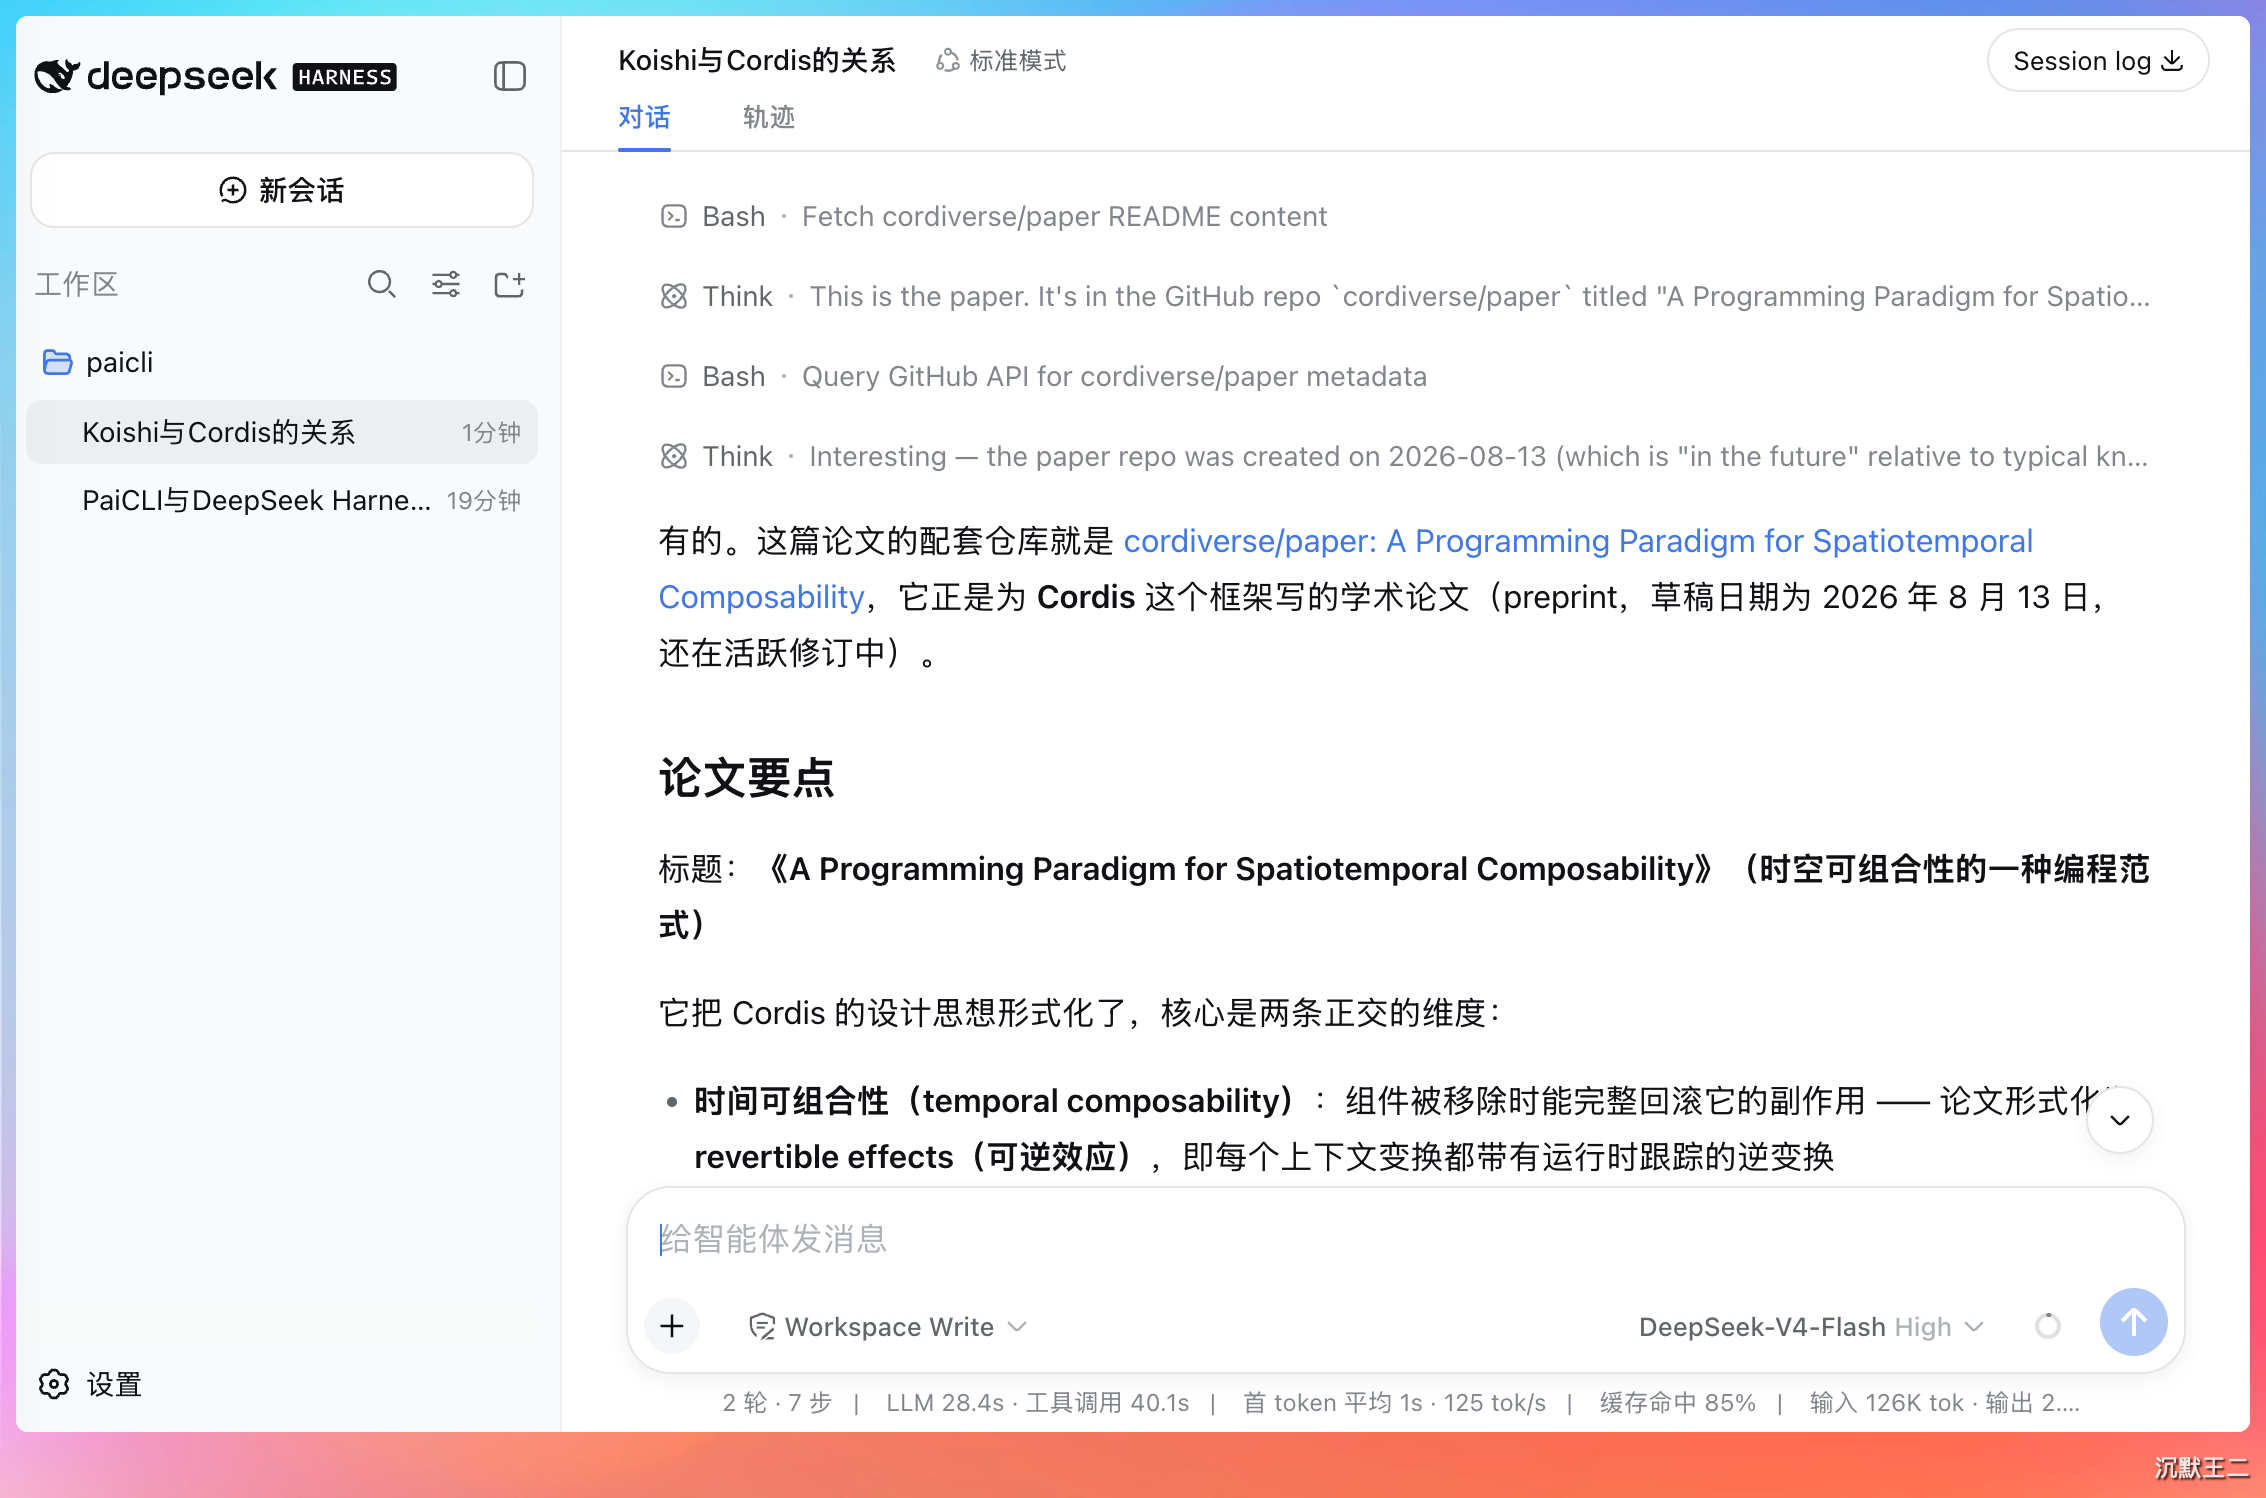The height and width of the screenshot is (1498, 2266).
Task: Click the Session log button
Action: tap(2098, 61)
